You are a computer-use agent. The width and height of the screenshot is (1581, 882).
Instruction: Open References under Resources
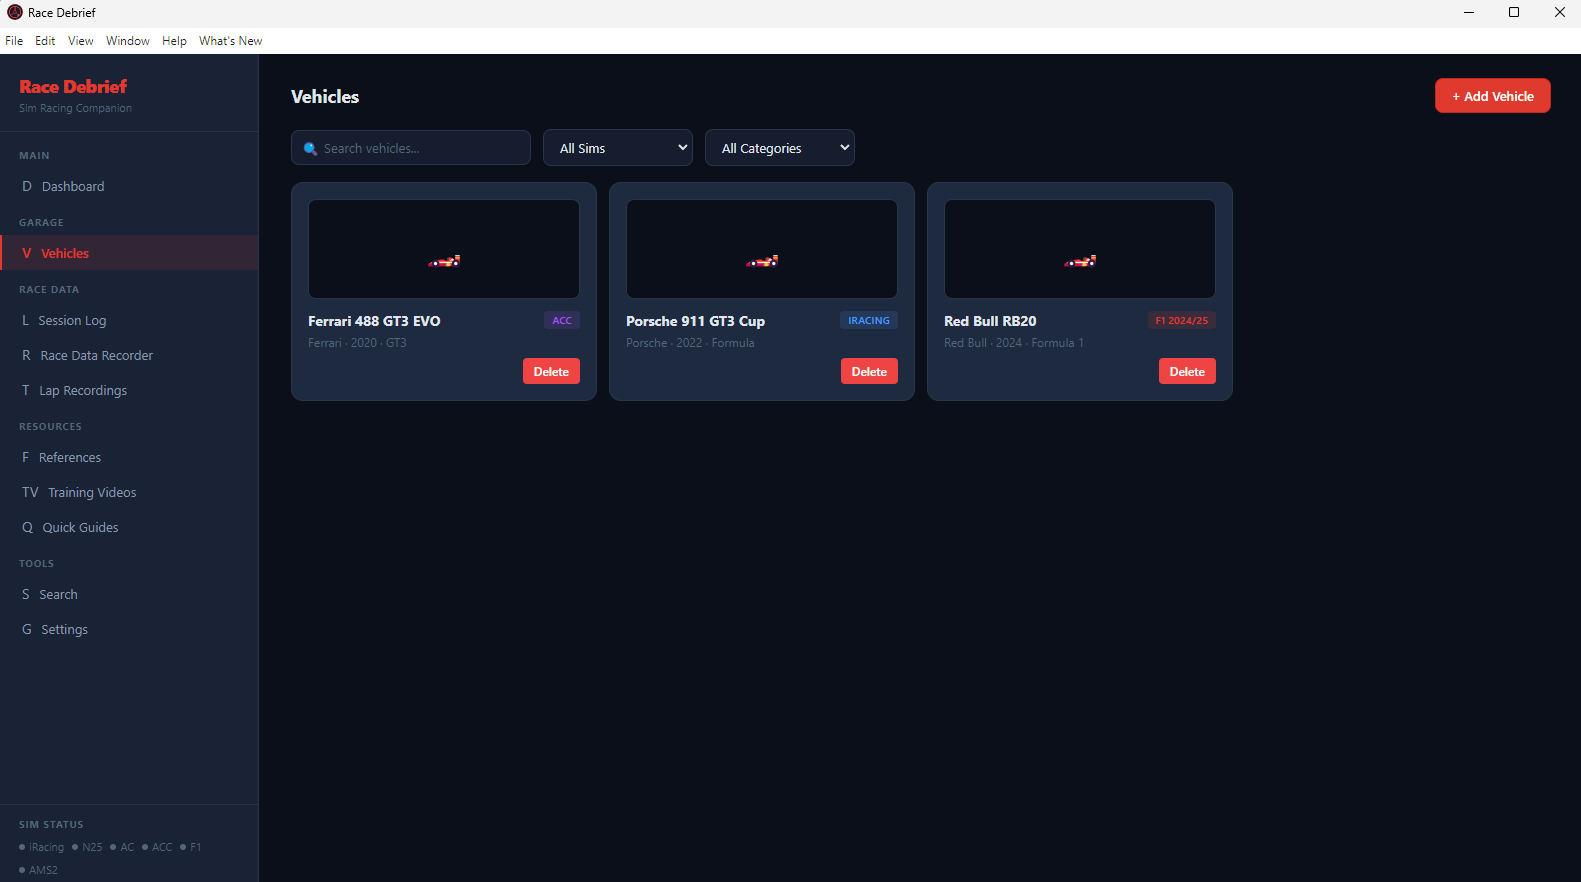tap(129, 457)
